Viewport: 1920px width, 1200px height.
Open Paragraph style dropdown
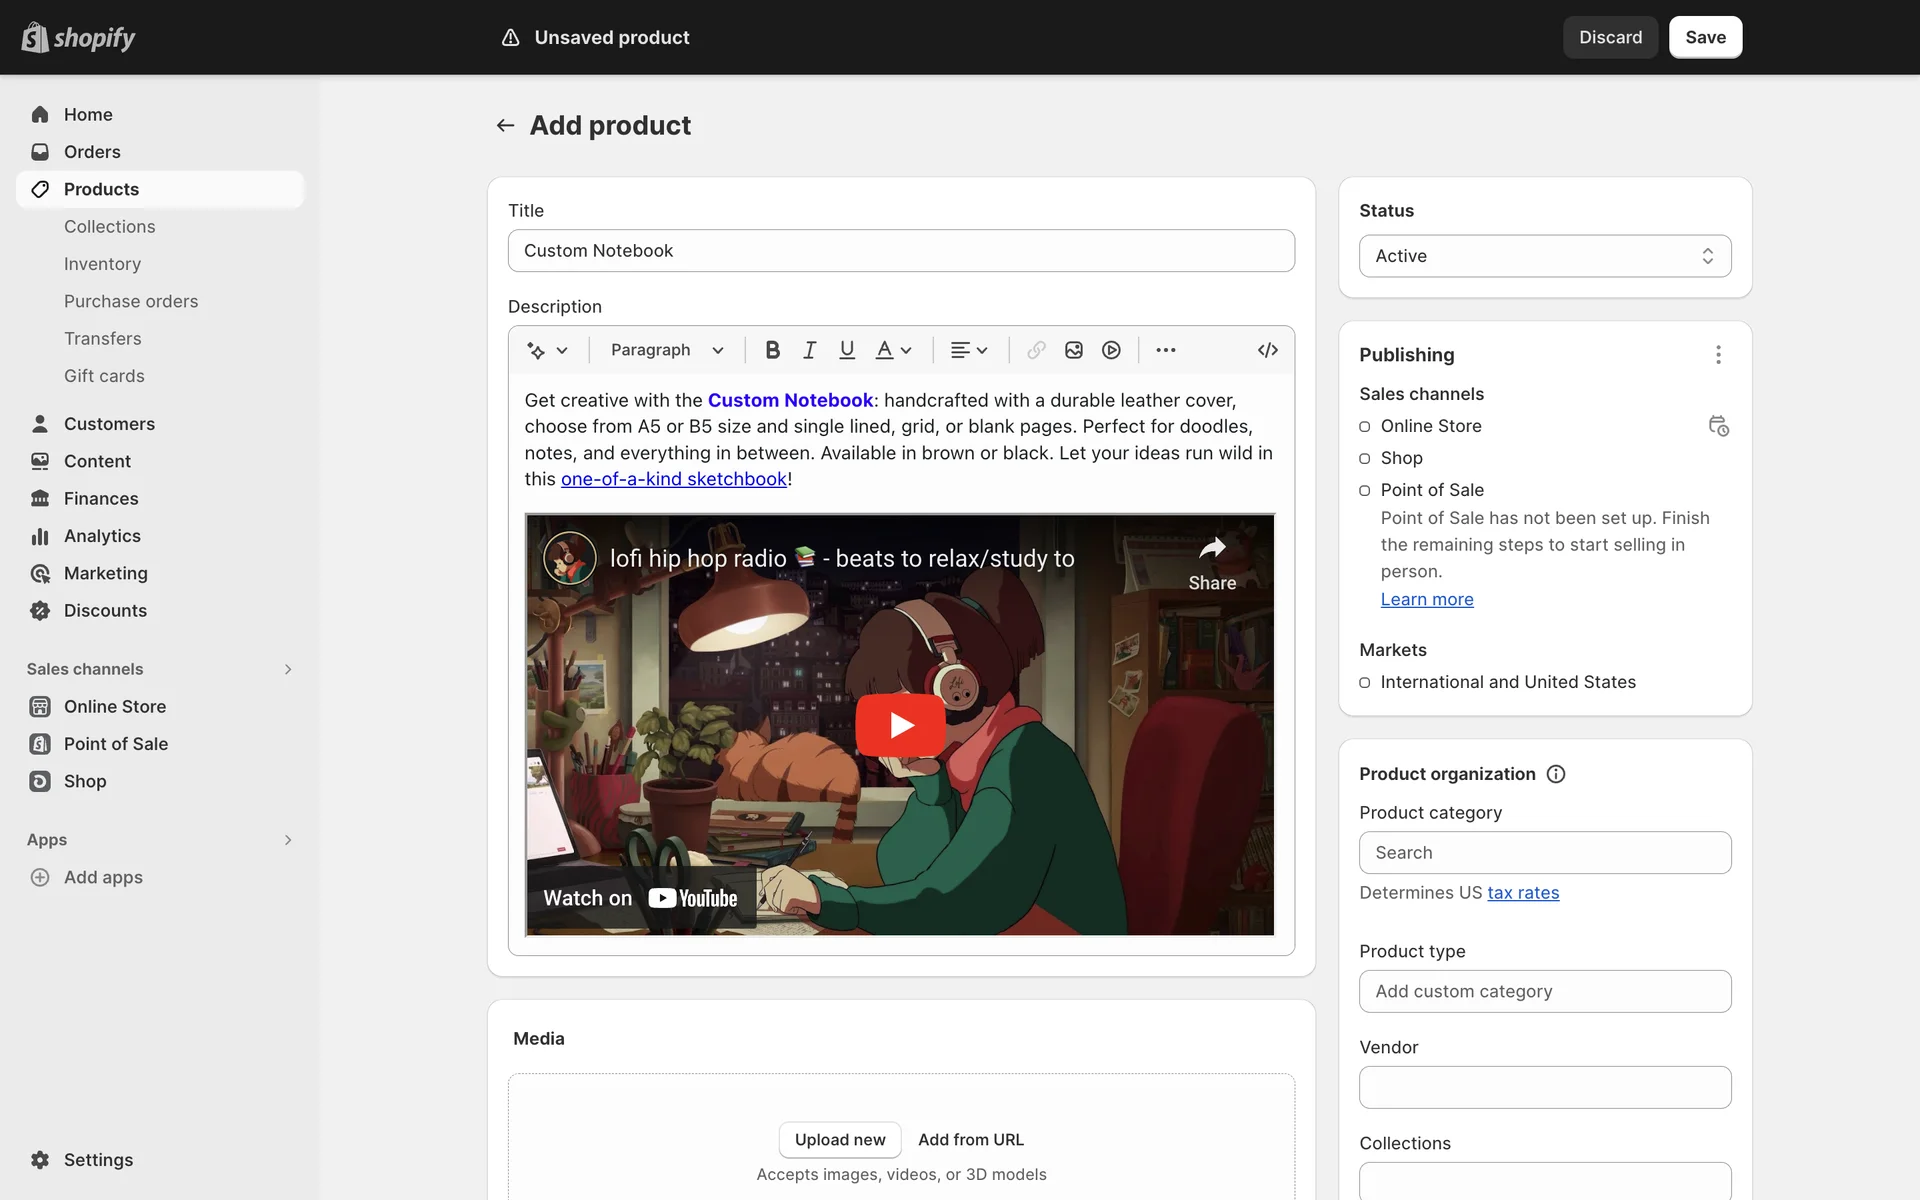667,350
